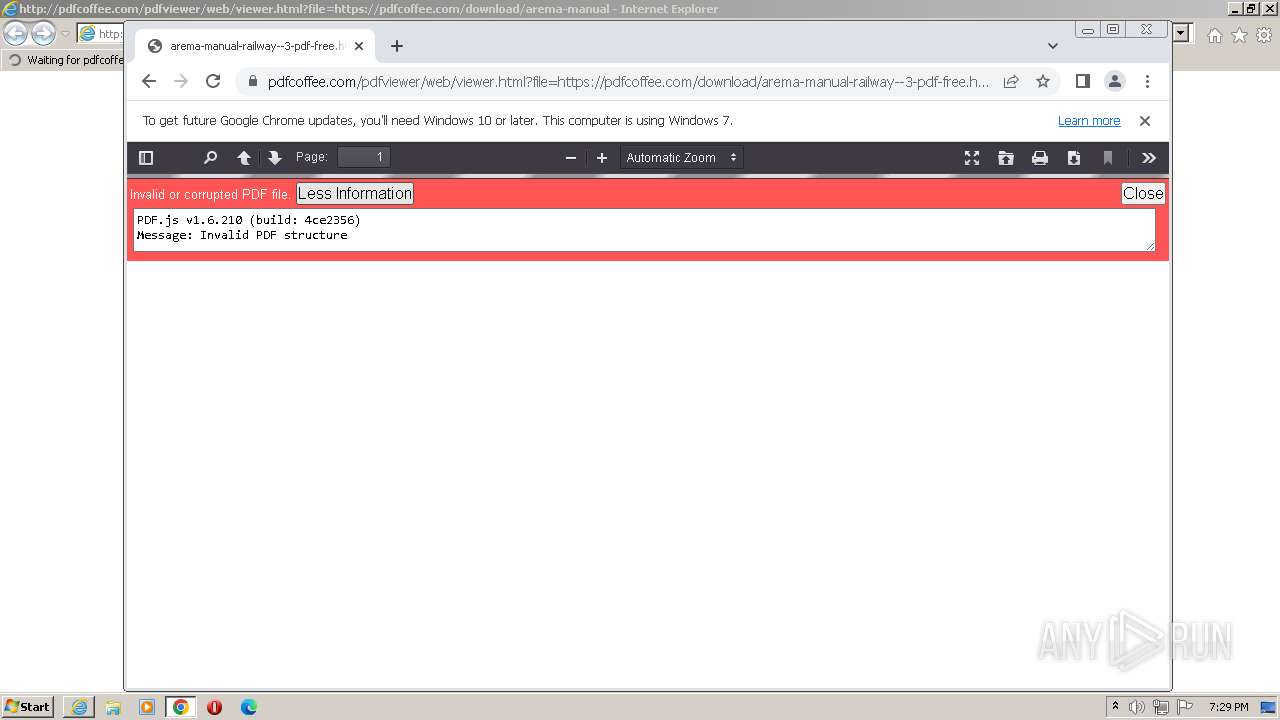Open the Chrome profile menu
1280x720 pixels.
pyautogui.click(x=1115, y=82)
